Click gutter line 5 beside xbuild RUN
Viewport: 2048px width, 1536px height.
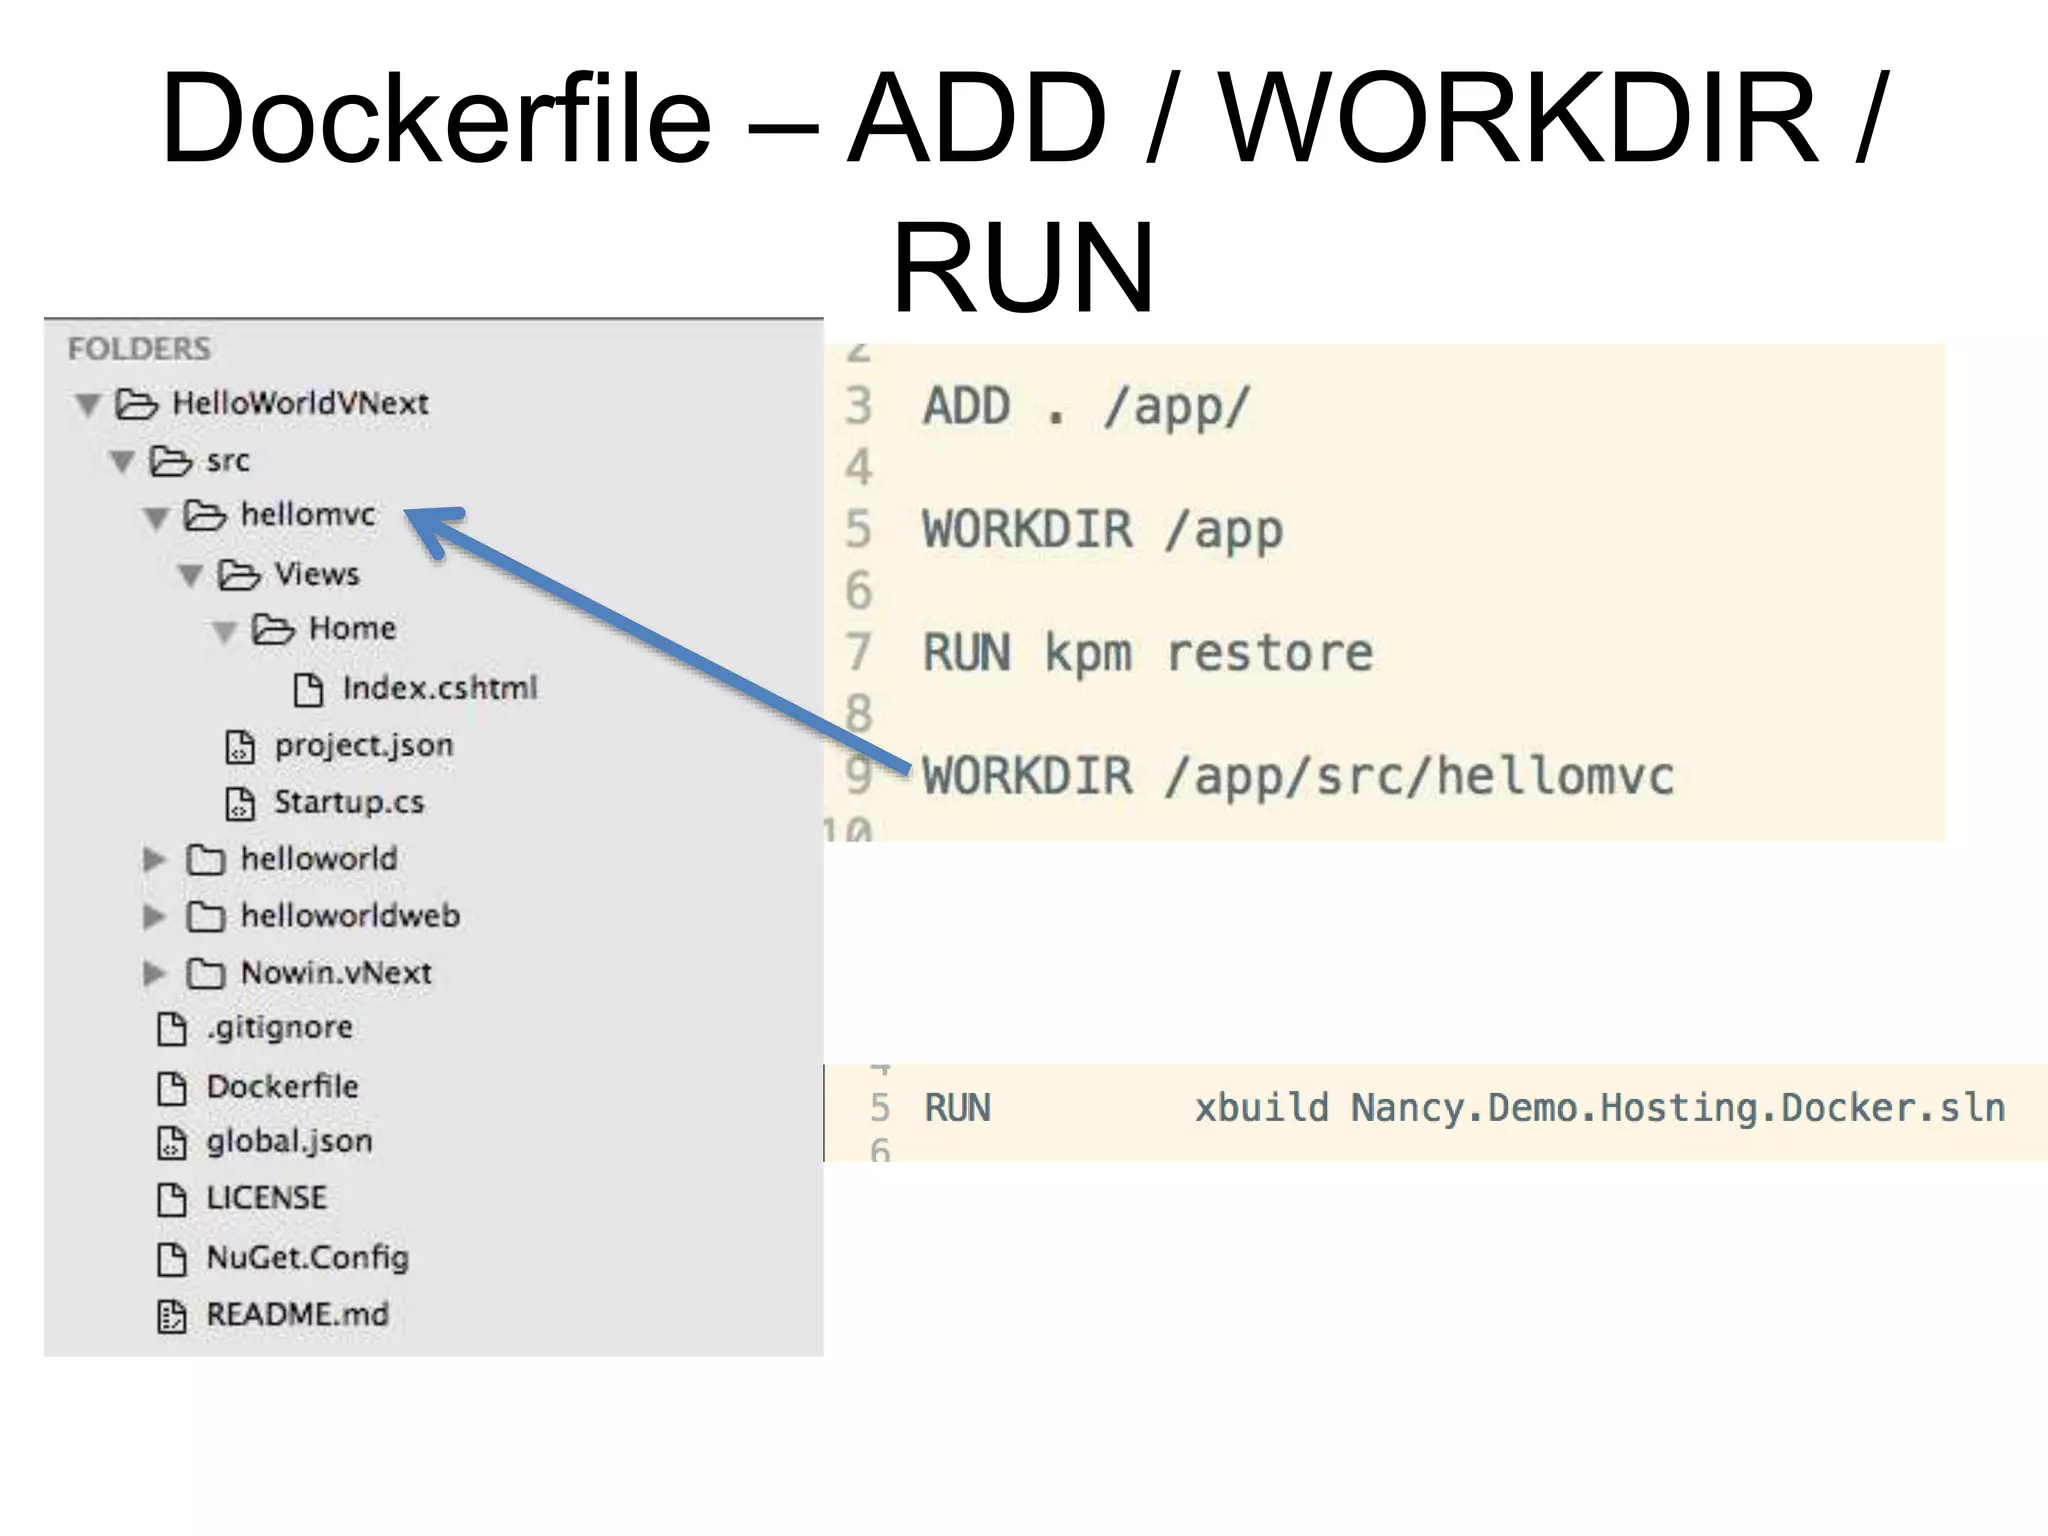879,1109
